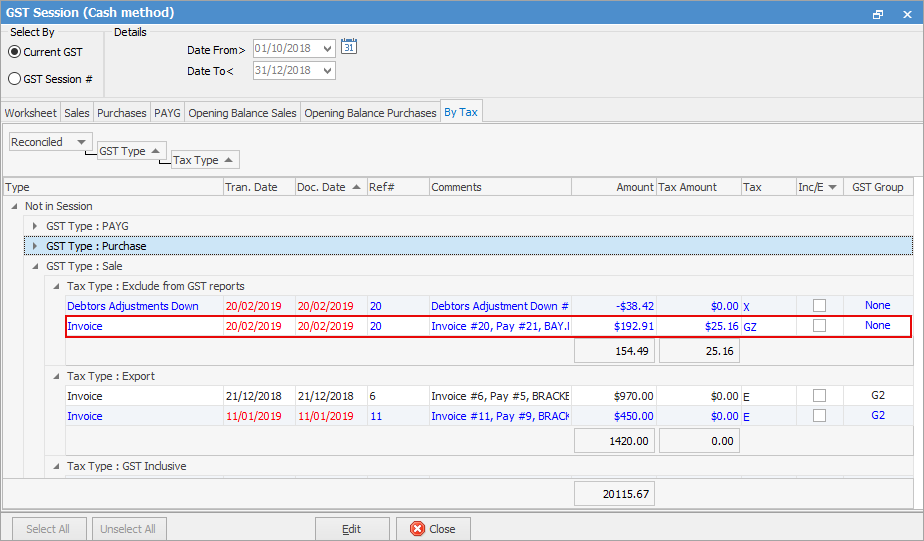This screenshot has height=541, width=924.
Task: Select the GST Session # radio button
Action: [15, 79]
